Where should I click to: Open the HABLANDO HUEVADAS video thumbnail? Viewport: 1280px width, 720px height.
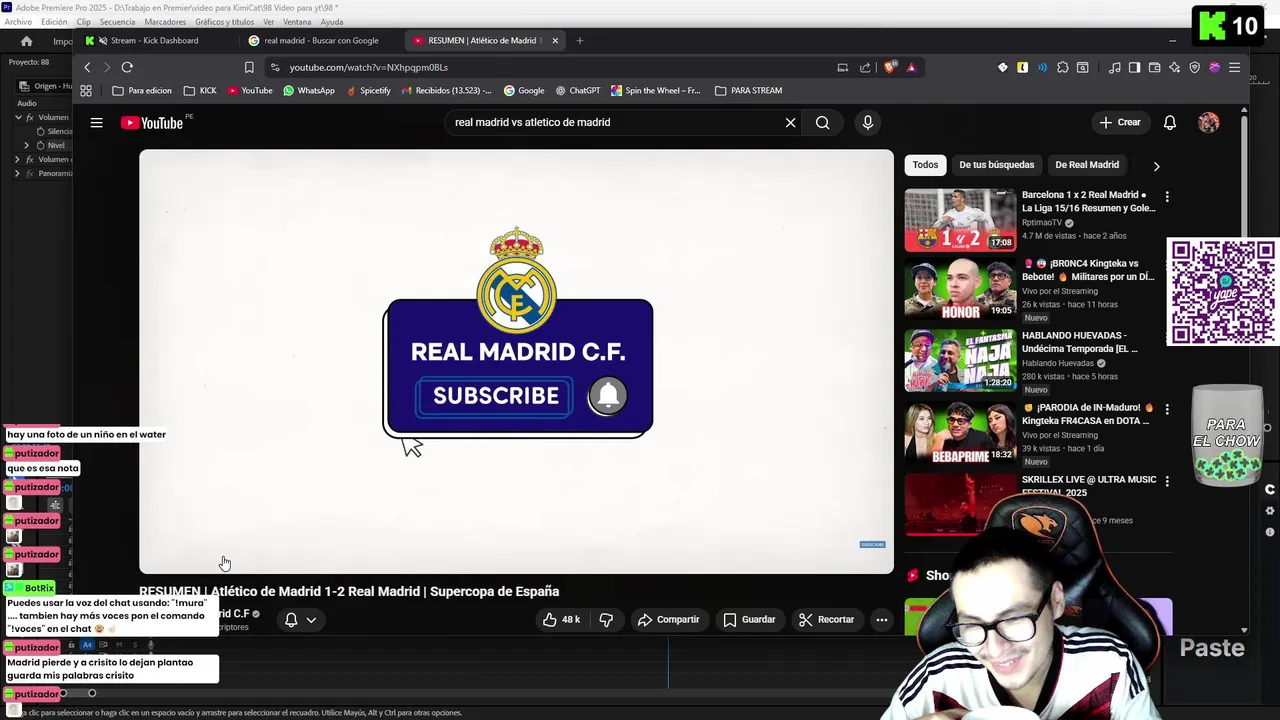tap(960, 361)
